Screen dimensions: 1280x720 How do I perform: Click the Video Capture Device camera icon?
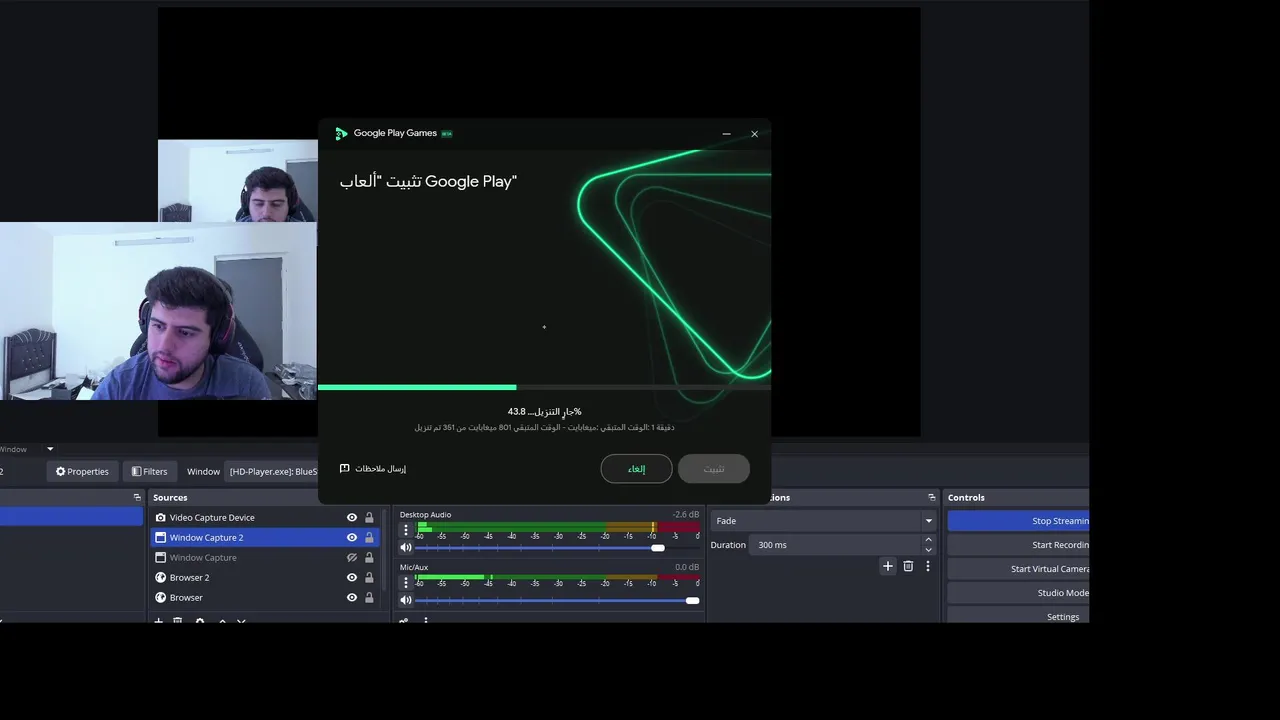160,517
